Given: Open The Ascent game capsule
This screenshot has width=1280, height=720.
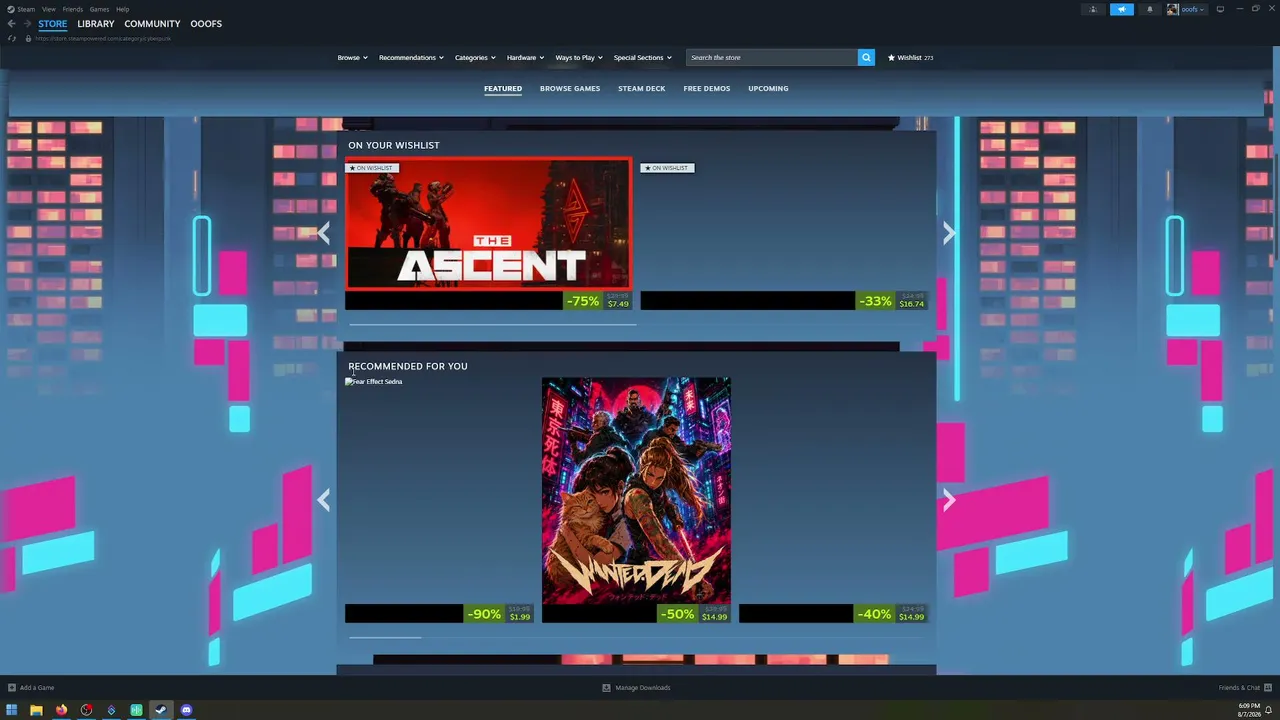Looking at the screenshot, I should pos(488,224).
